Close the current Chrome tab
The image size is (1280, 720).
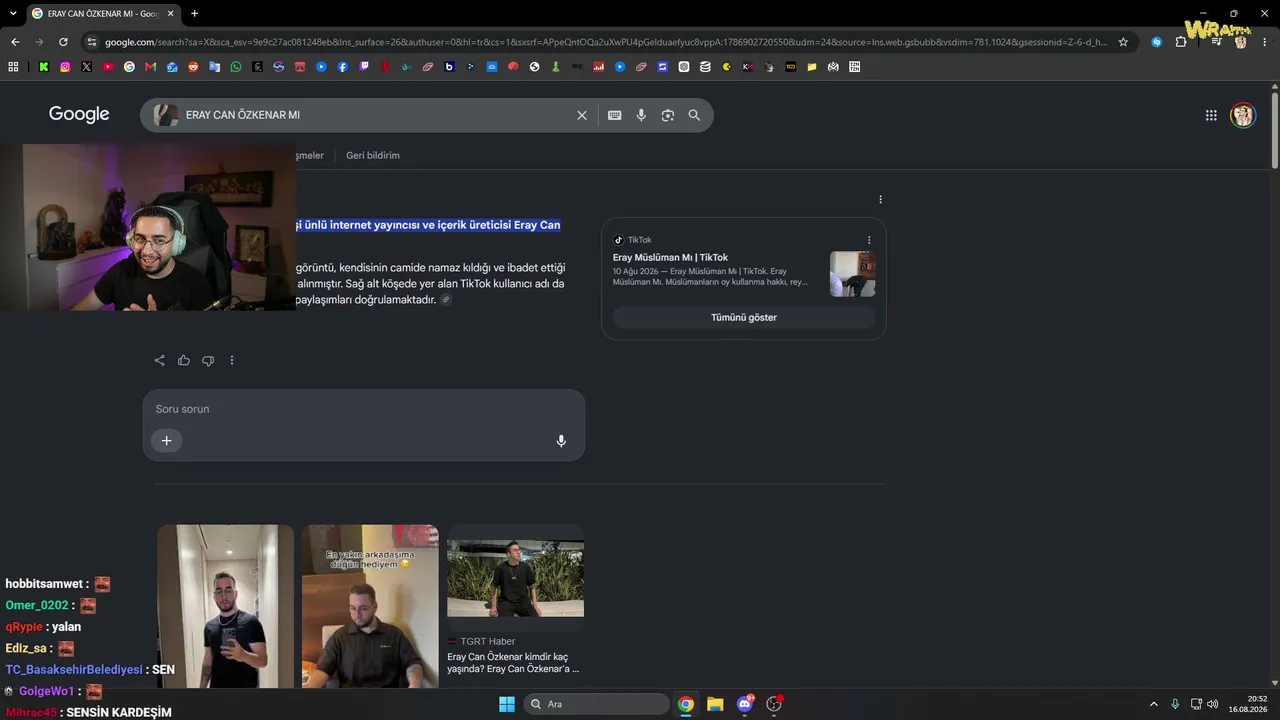[x=170, y=14]
